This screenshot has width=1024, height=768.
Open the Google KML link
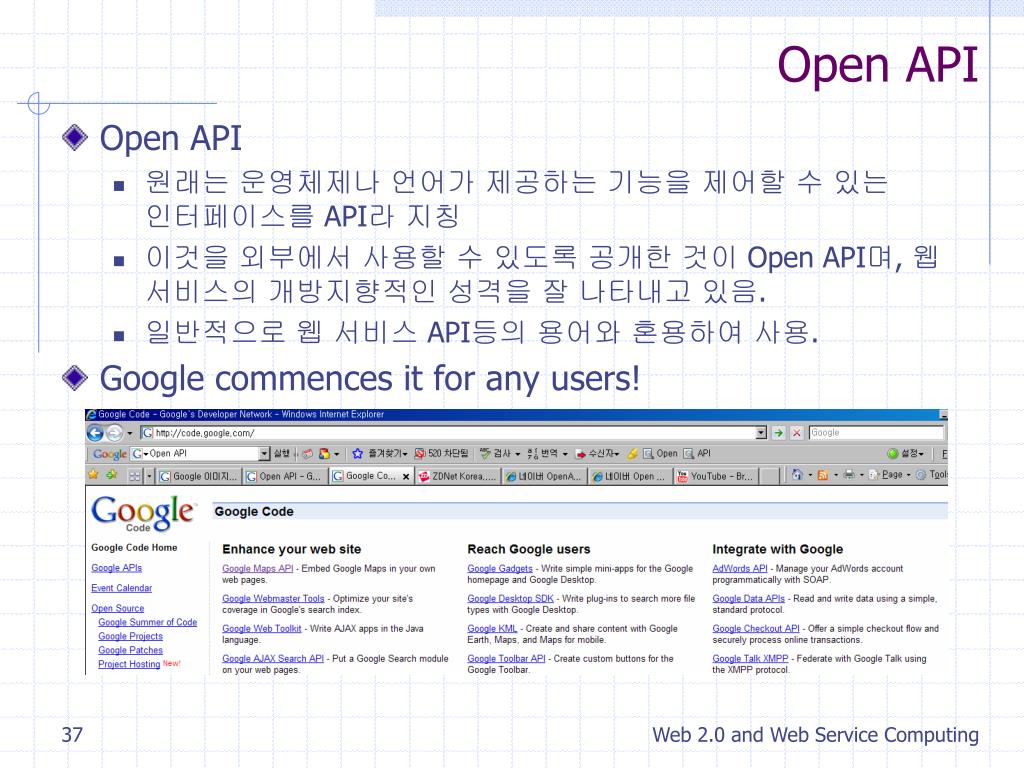click(492, 629)
